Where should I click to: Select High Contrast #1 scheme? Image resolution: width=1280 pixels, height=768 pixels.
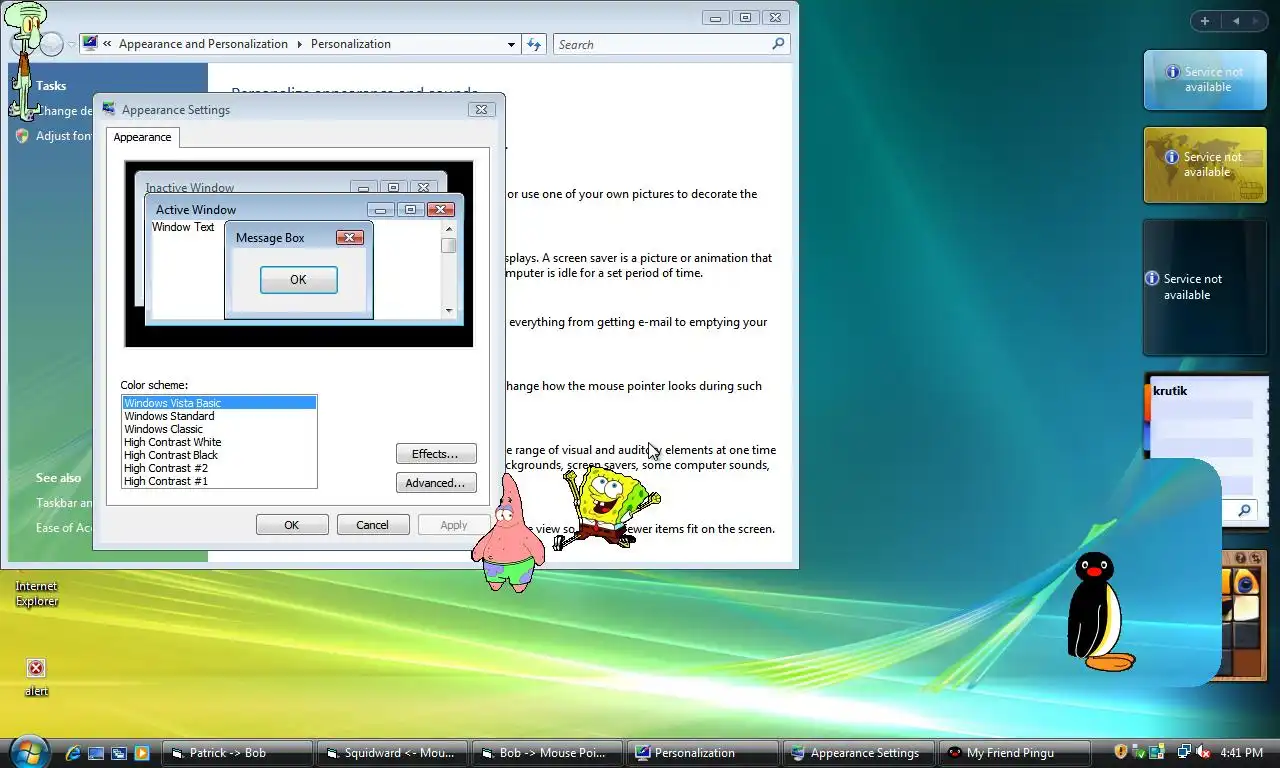[219, 481]
